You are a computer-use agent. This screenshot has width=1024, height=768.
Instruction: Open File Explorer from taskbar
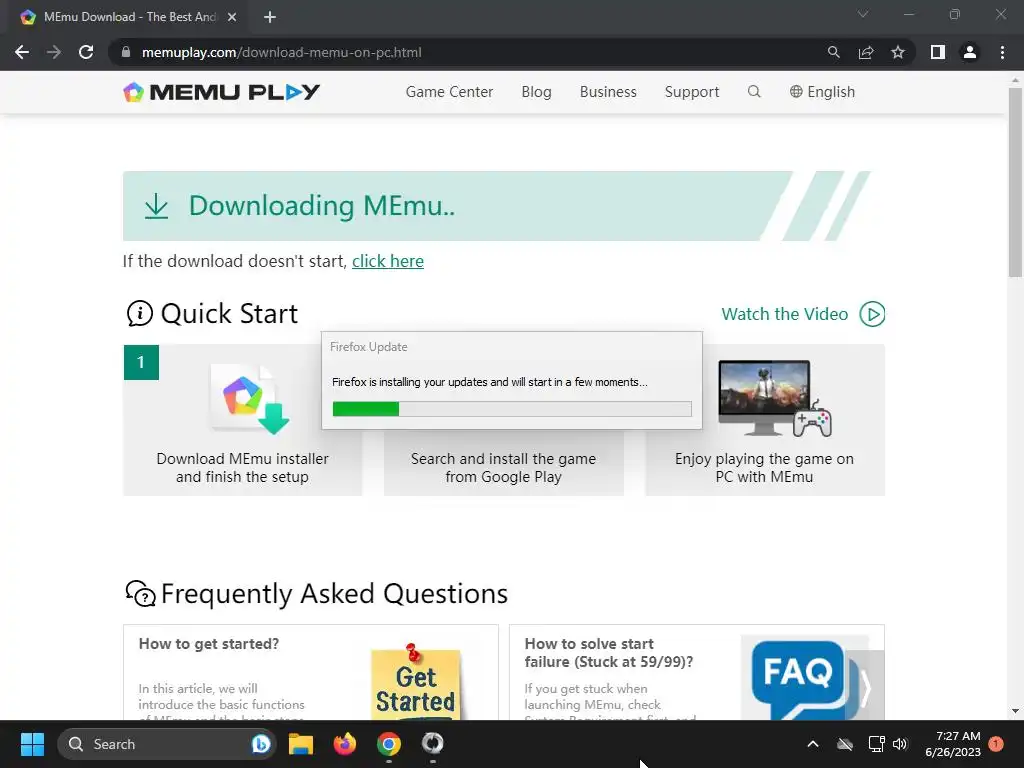tap(301, 744)
